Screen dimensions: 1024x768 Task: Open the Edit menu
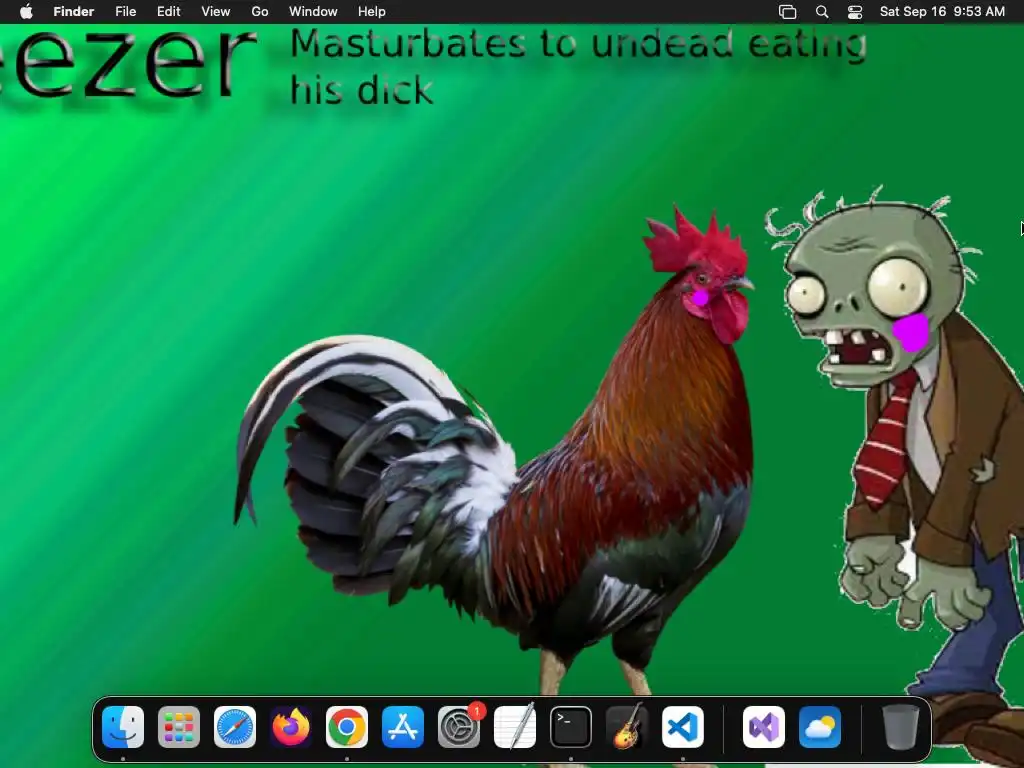[168, 12]
